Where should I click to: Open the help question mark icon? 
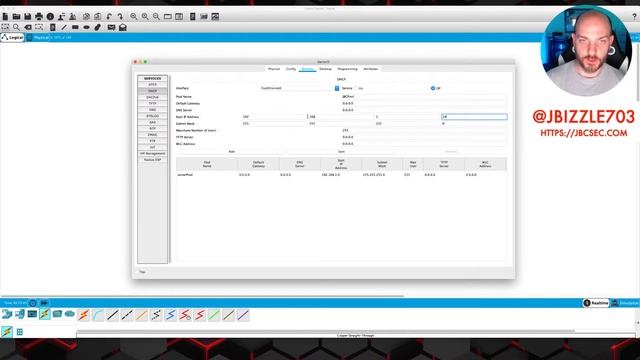(634, 16)
